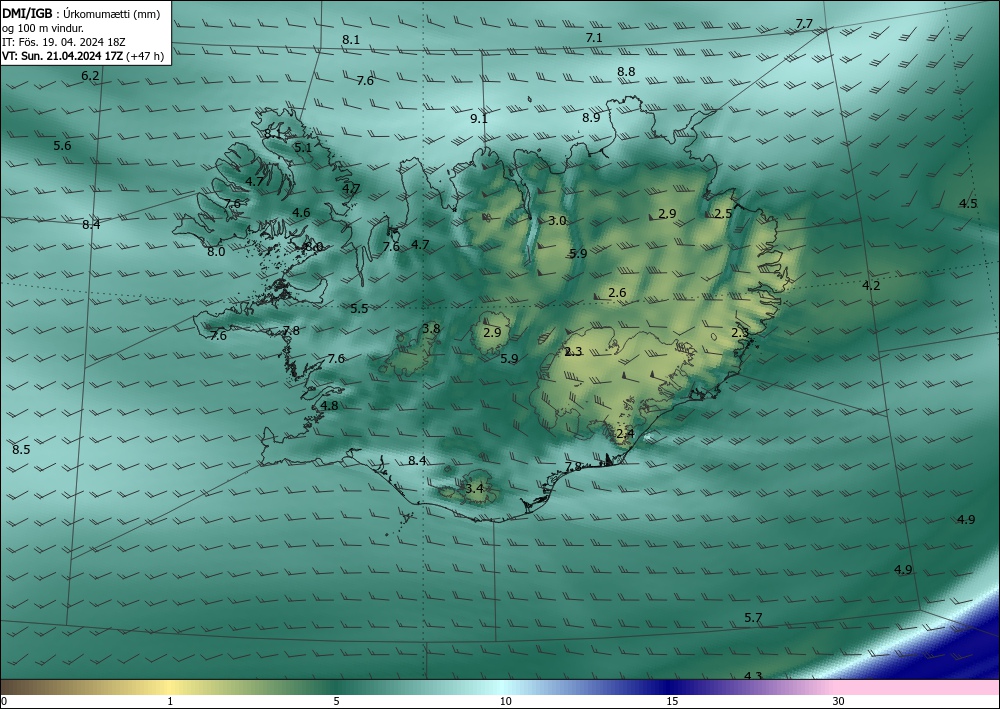Click the 4.2 value label
Image resolution: width=1000 pixels, height=709 pixels.
click(x=871, y=286)
